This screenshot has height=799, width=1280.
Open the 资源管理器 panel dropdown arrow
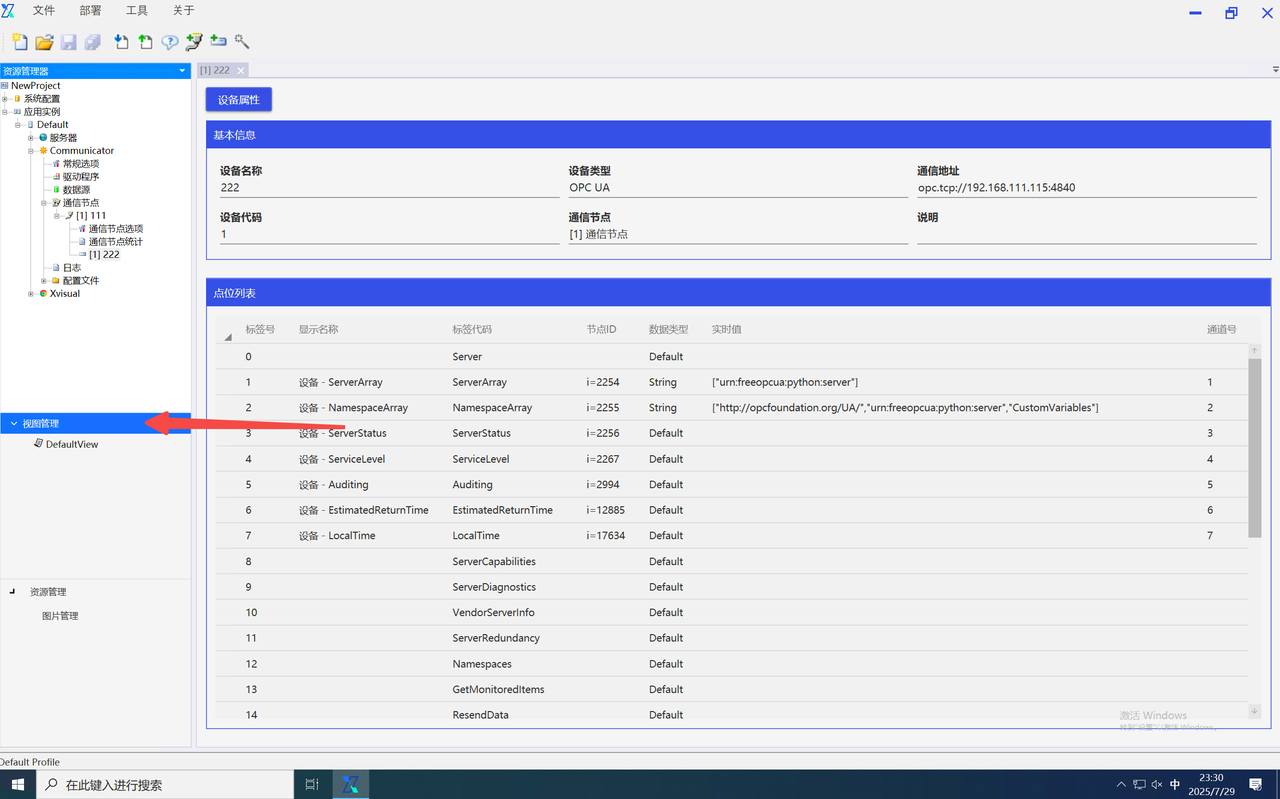[182, 71]
